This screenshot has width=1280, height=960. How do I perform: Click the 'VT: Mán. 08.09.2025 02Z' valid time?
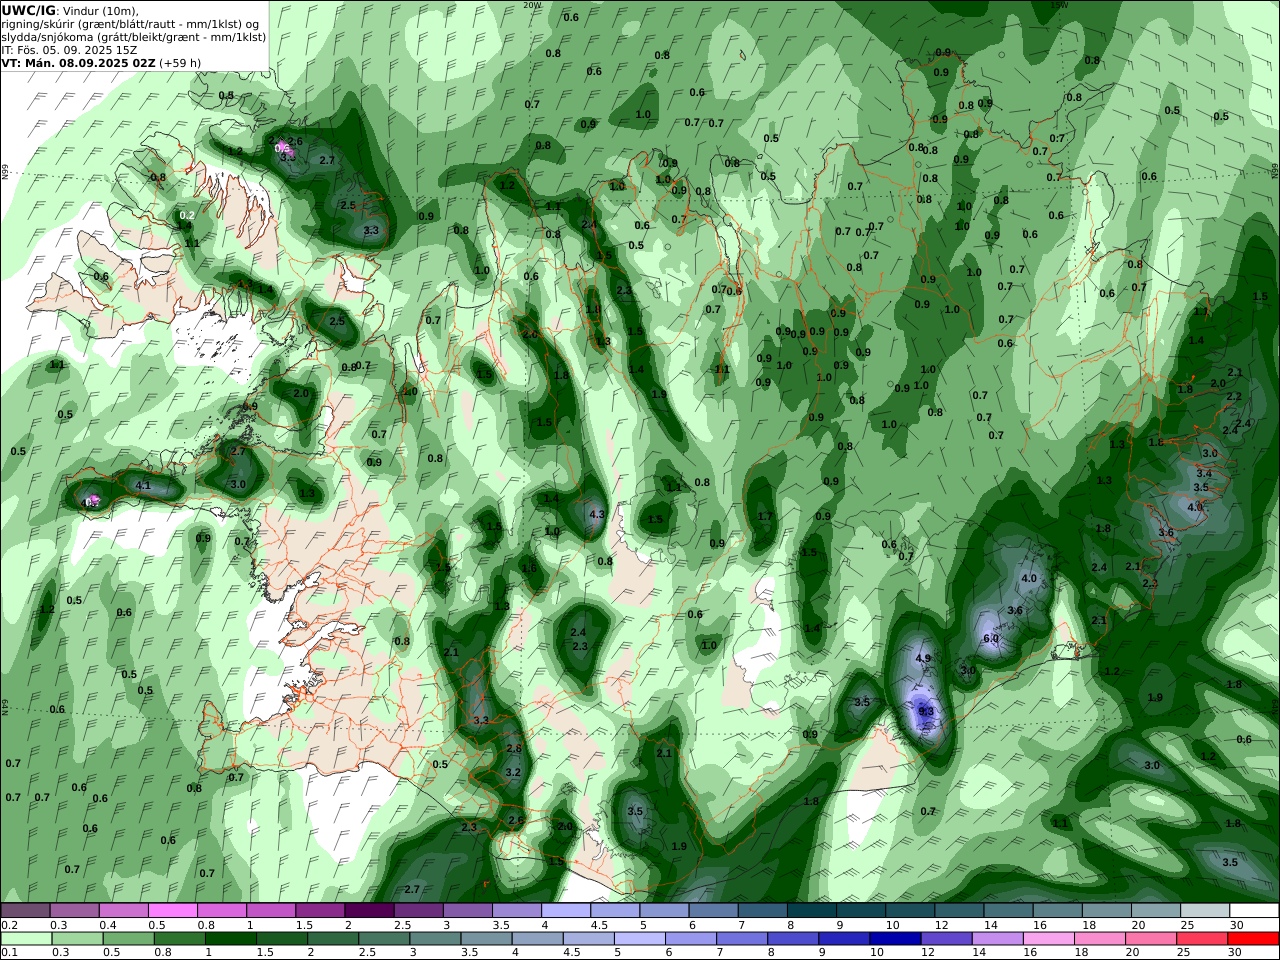coord(79,63)
